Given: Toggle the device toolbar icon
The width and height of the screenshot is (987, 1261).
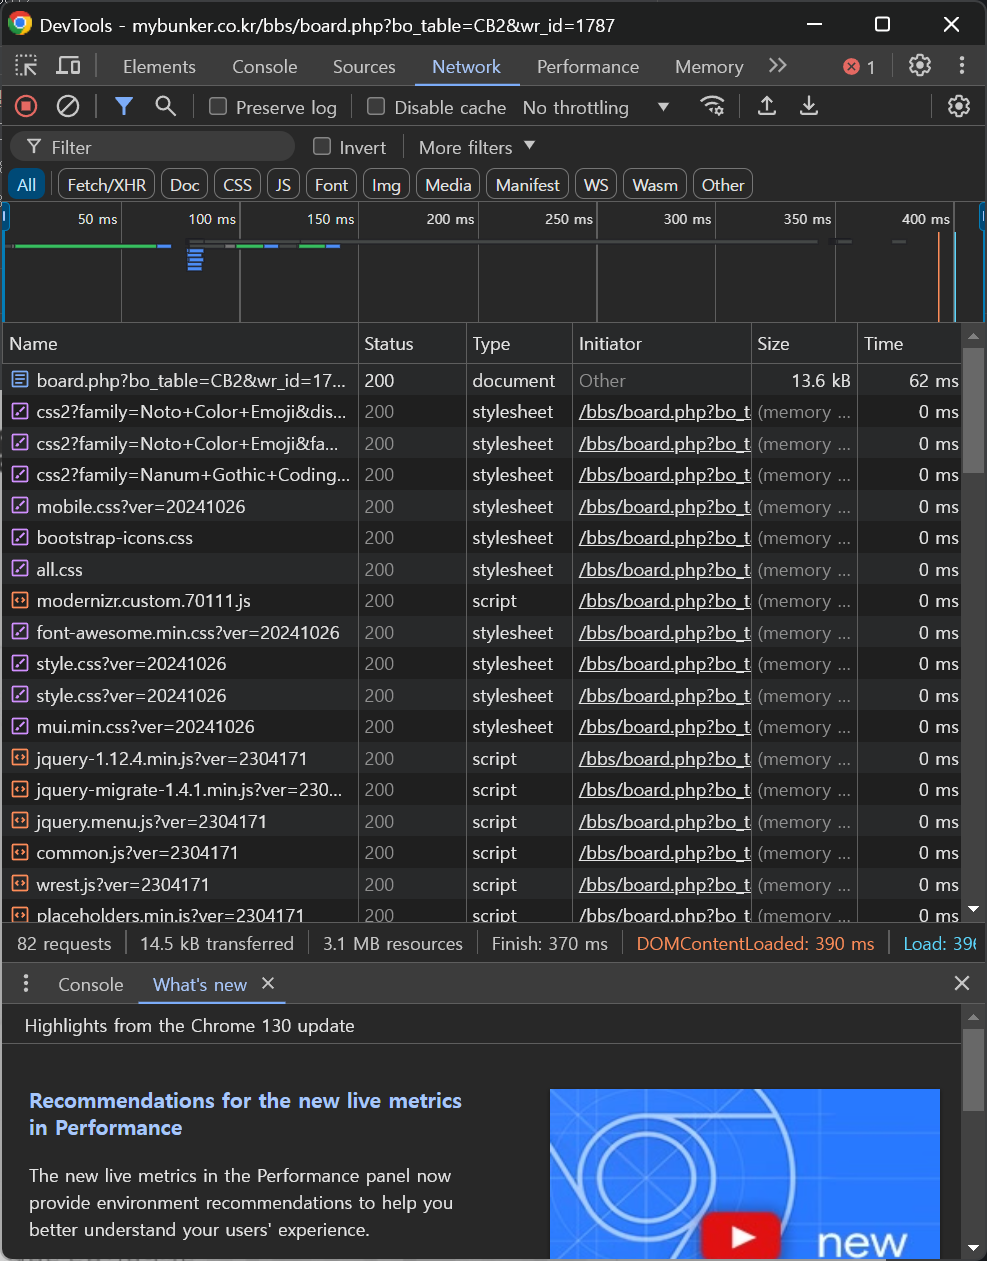Looking at the screenshot, I should 69,66.
